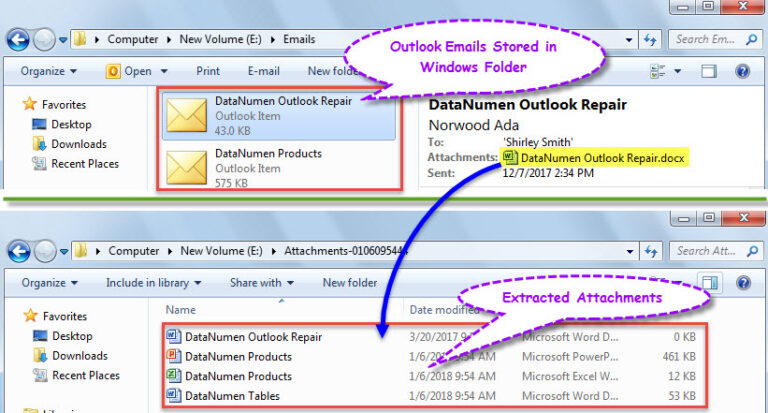Click Computer in Emails address bar
The image size is (768, 413).
pyautogui.click(x=133, y=40)
